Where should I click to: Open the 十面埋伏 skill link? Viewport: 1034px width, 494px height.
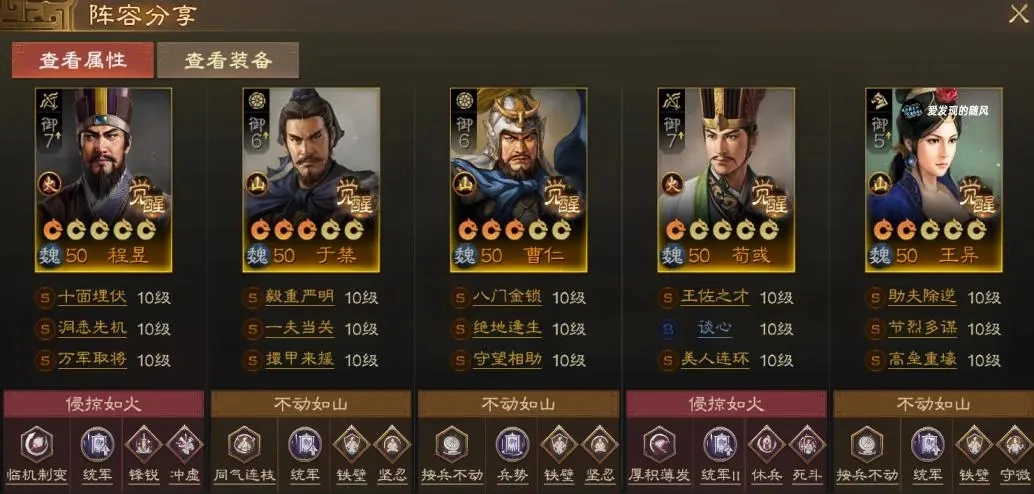click(x=92, y=297)
